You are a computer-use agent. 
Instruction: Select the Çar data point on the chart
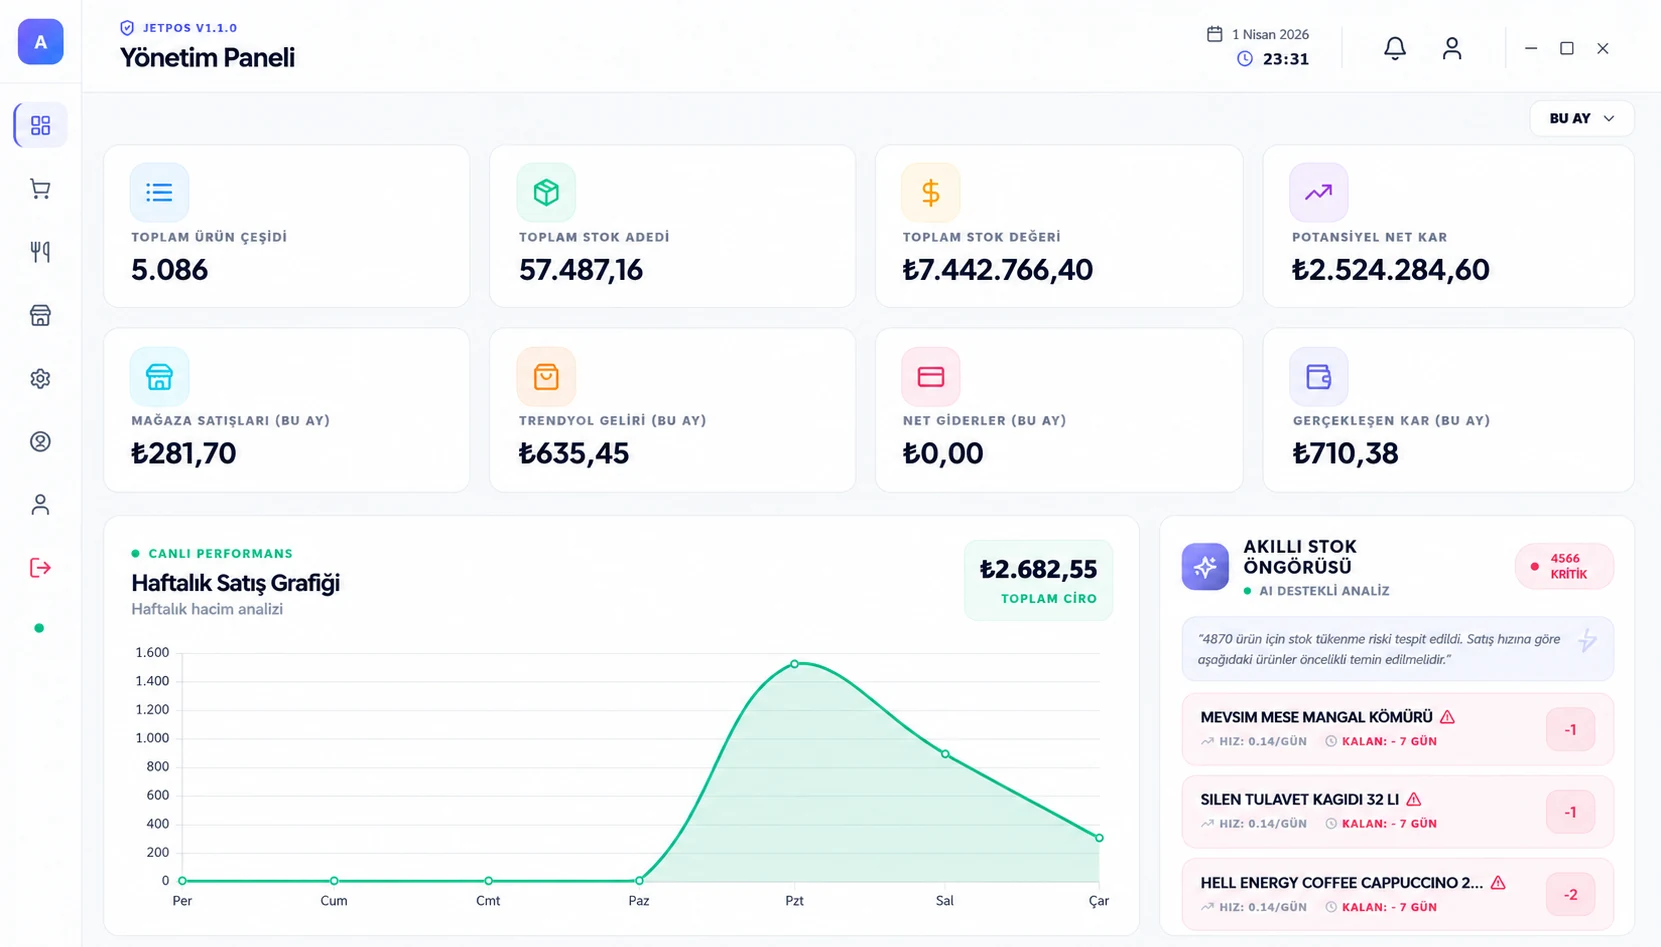pos(1099,838)
